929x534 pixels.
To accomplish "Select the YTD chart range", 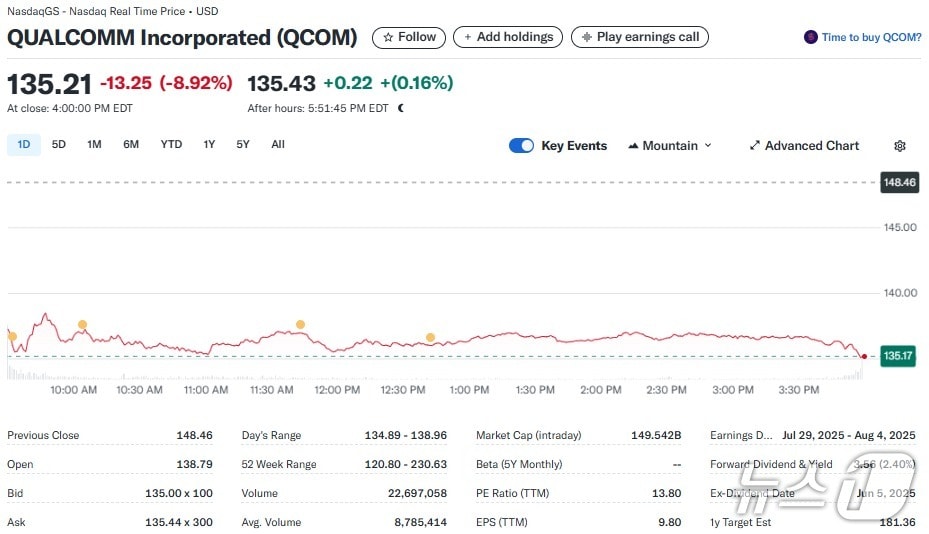I will (x=171, y=144).
